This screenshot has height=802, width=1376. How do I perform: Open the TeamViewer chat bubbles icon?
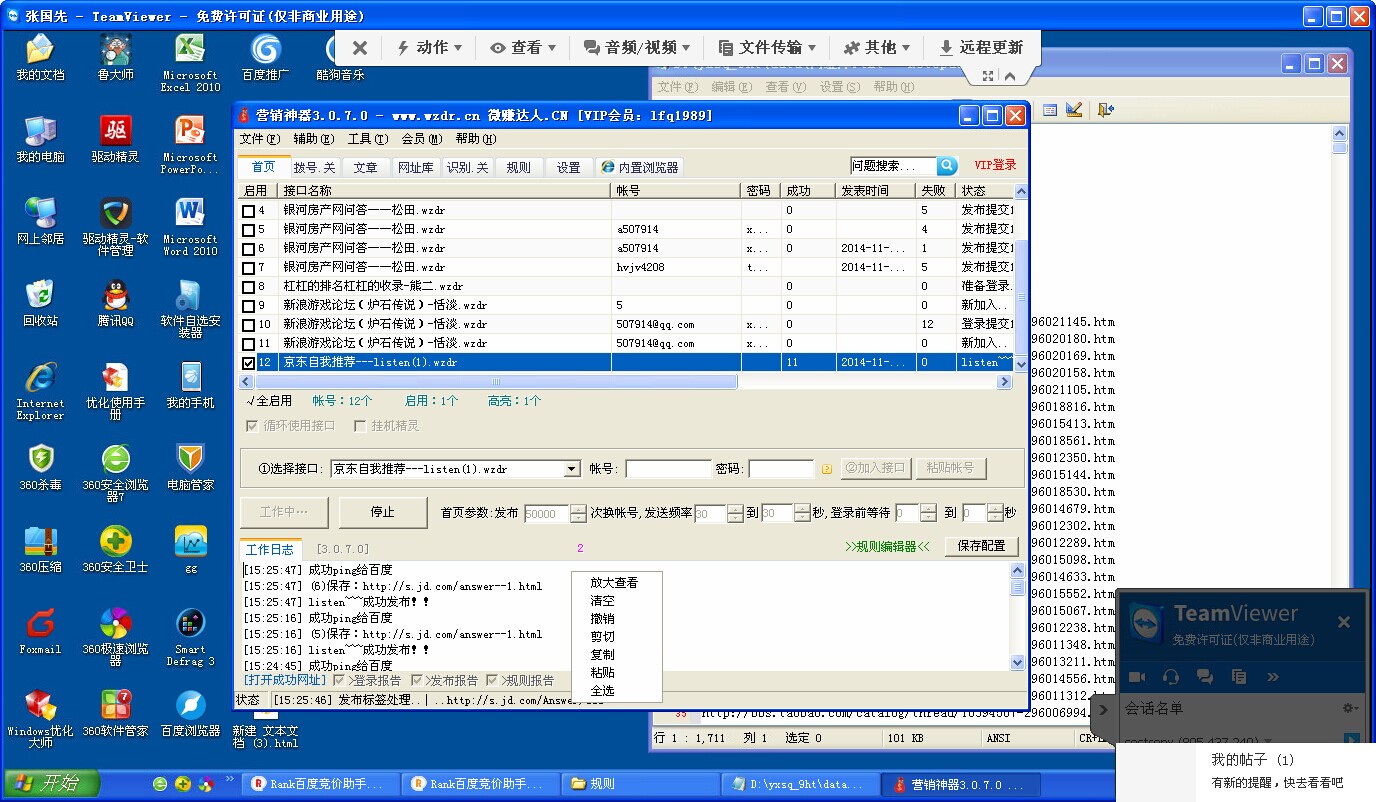pos(1204,677)
